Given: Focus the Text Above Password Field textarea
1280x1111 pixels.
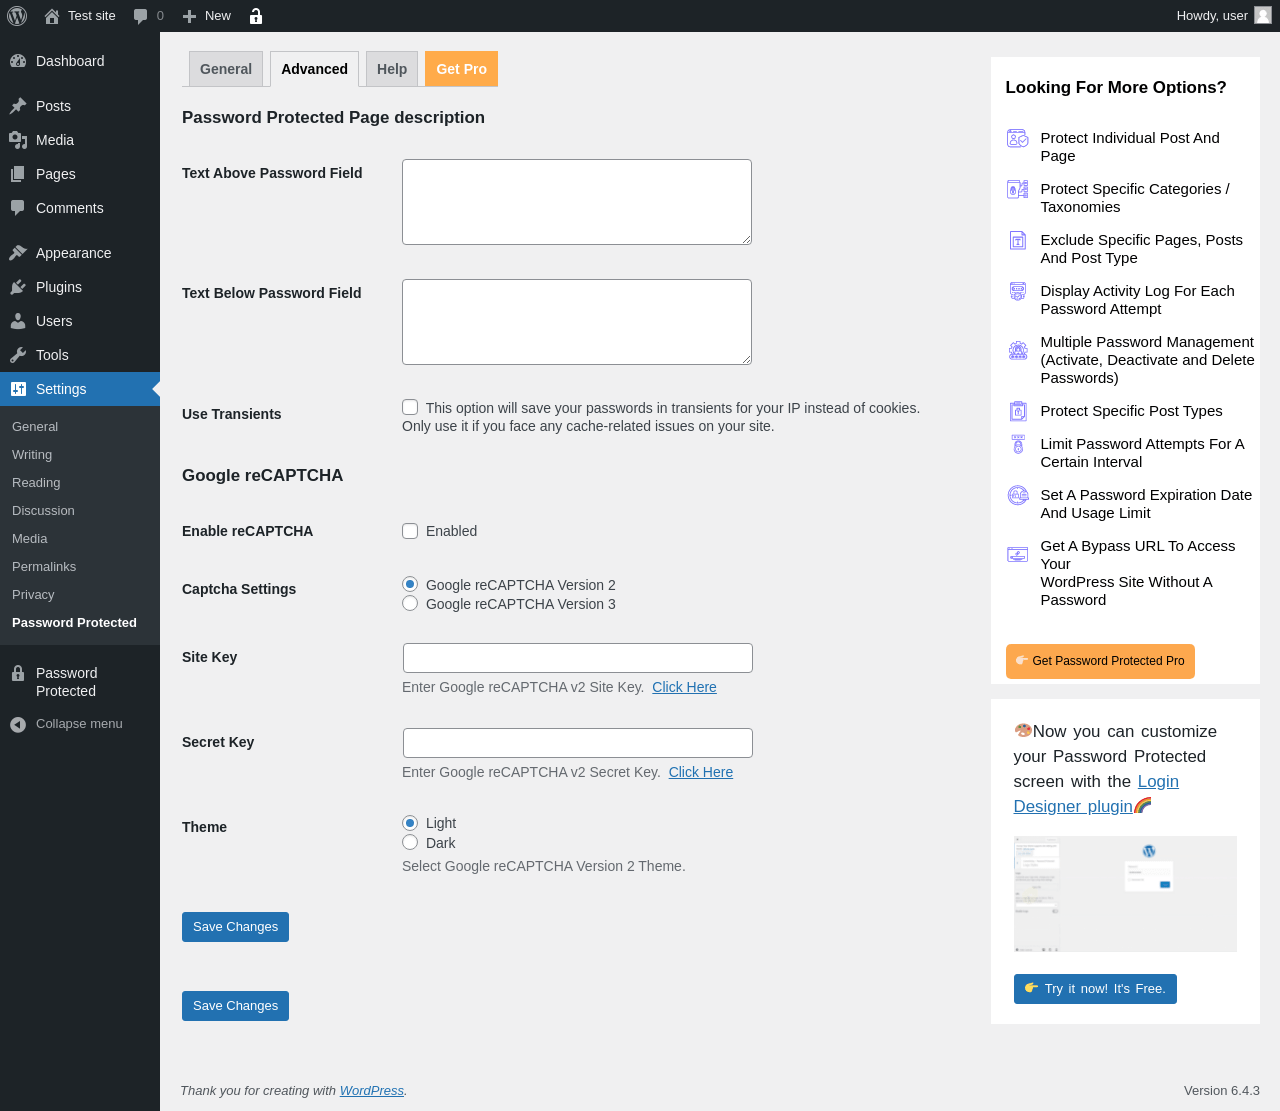Looking at the screenshot, I should (577, 202).
